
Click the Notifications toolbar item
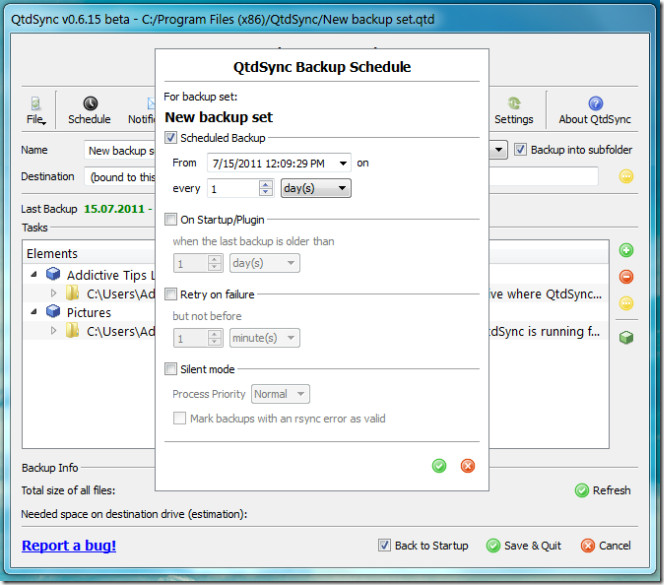pos(141,111)
